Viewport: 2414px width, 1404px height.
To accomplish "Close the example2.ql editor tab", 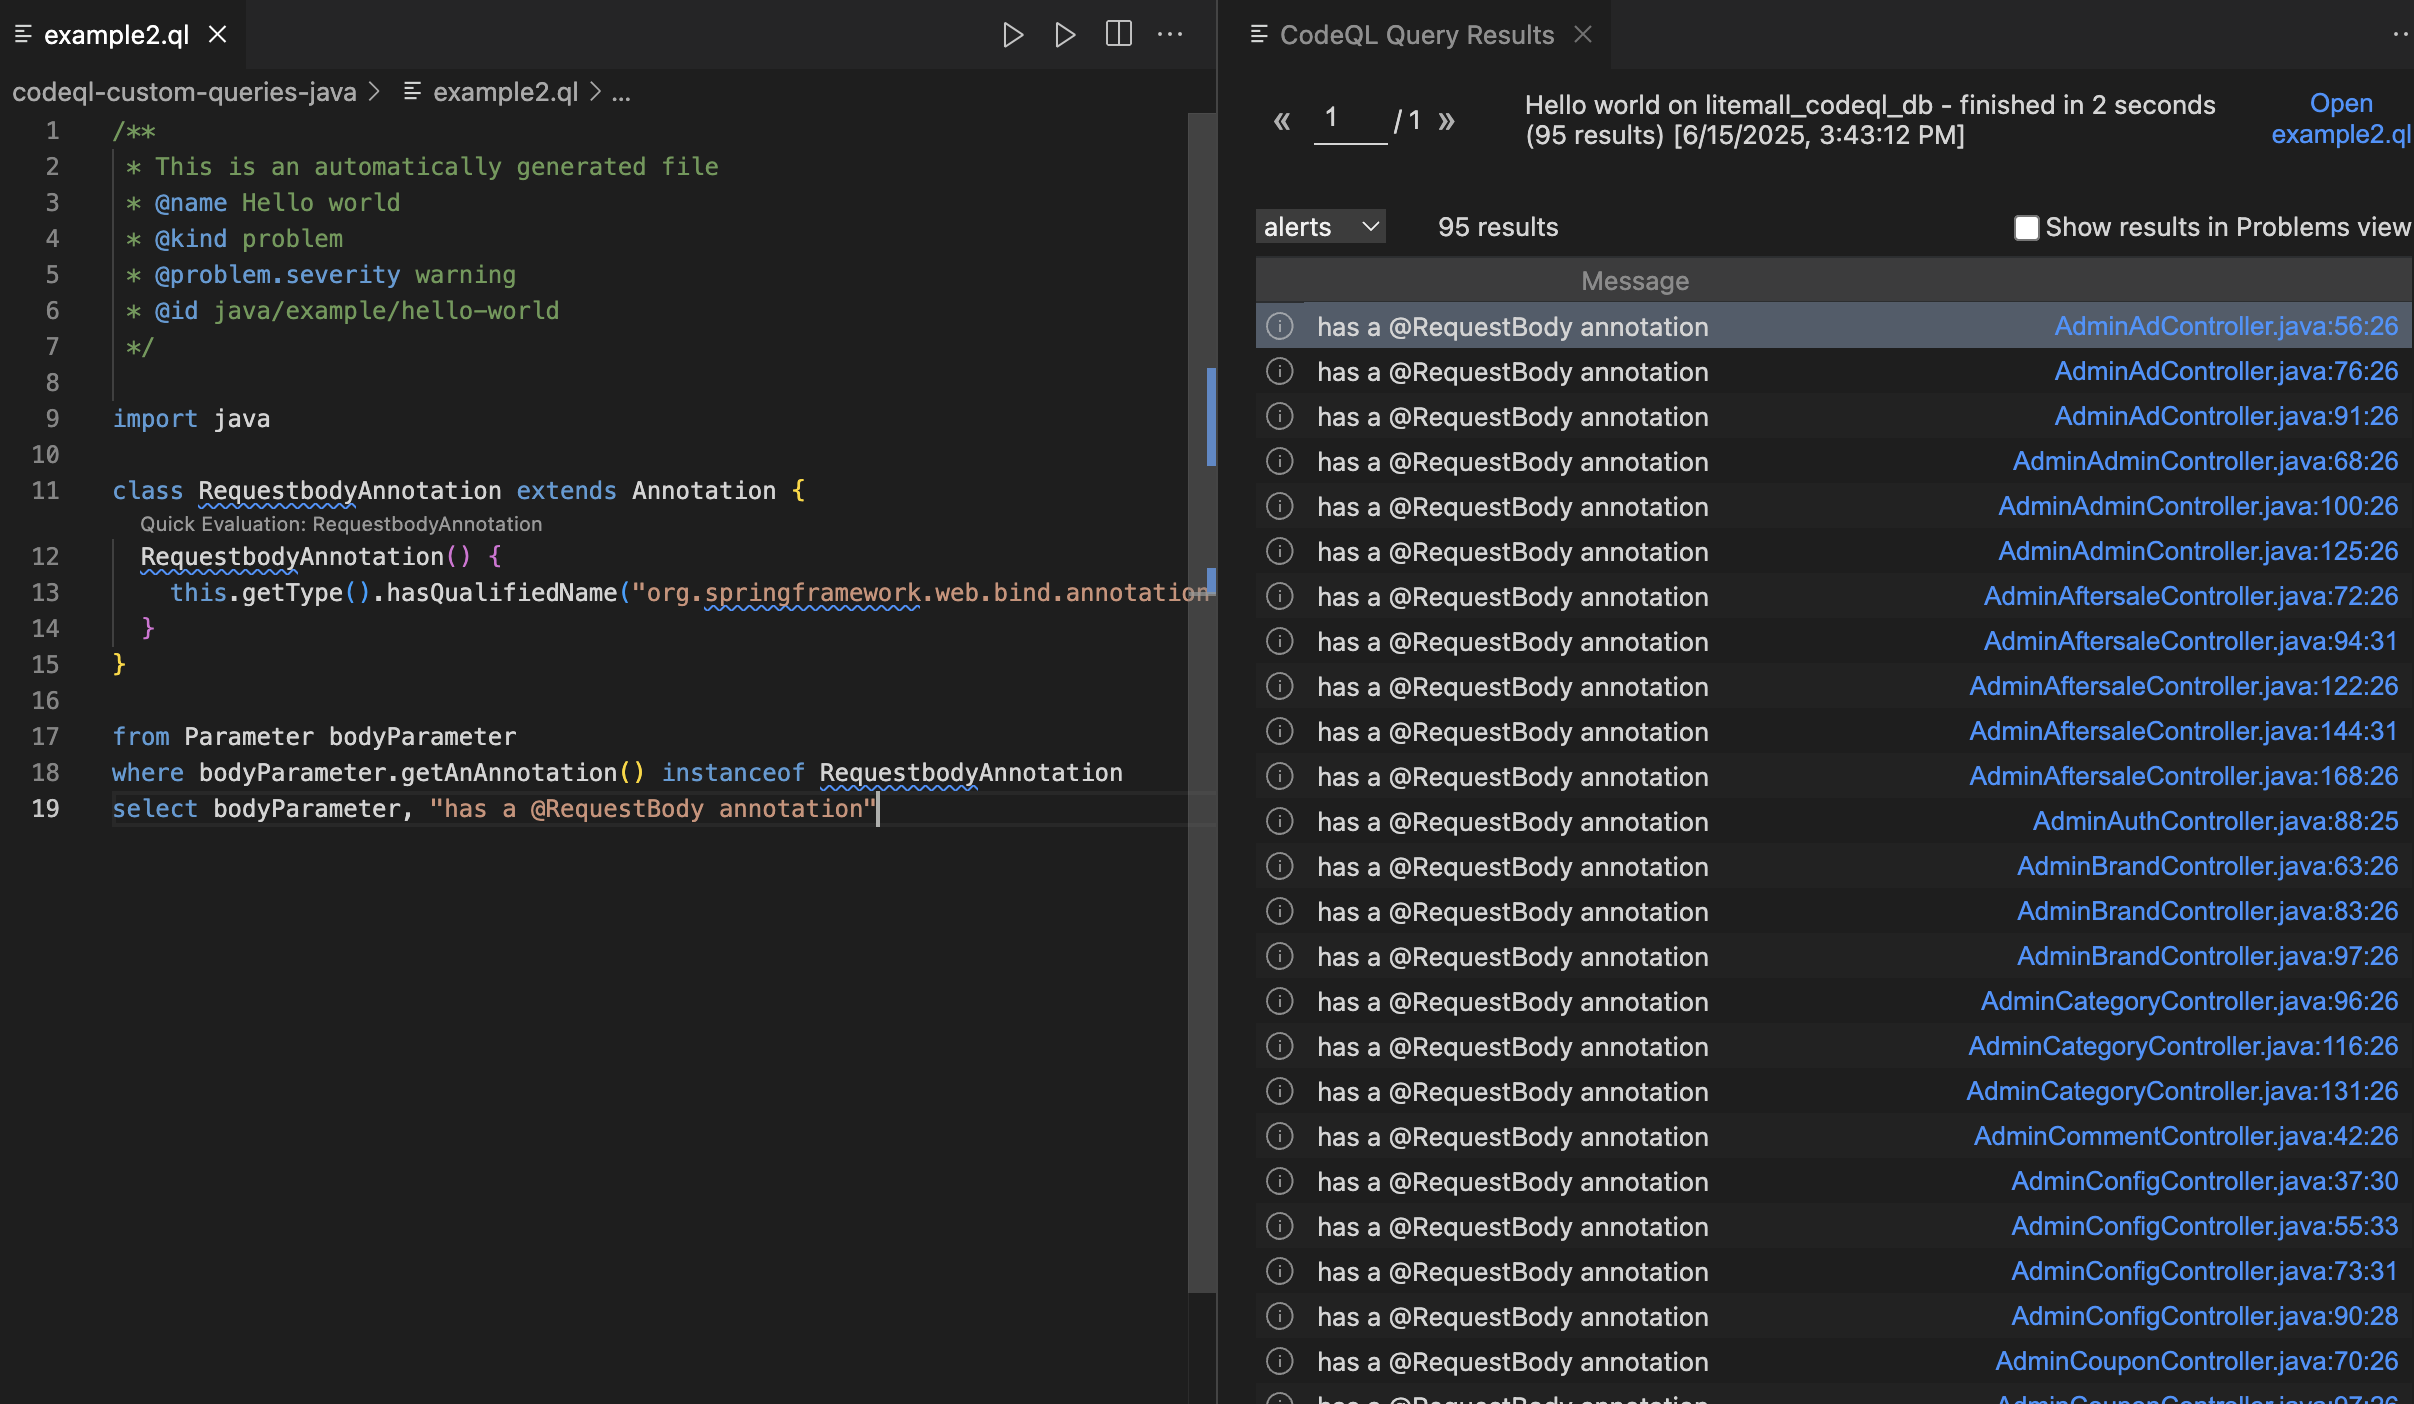I will click(x=217, y=35).
